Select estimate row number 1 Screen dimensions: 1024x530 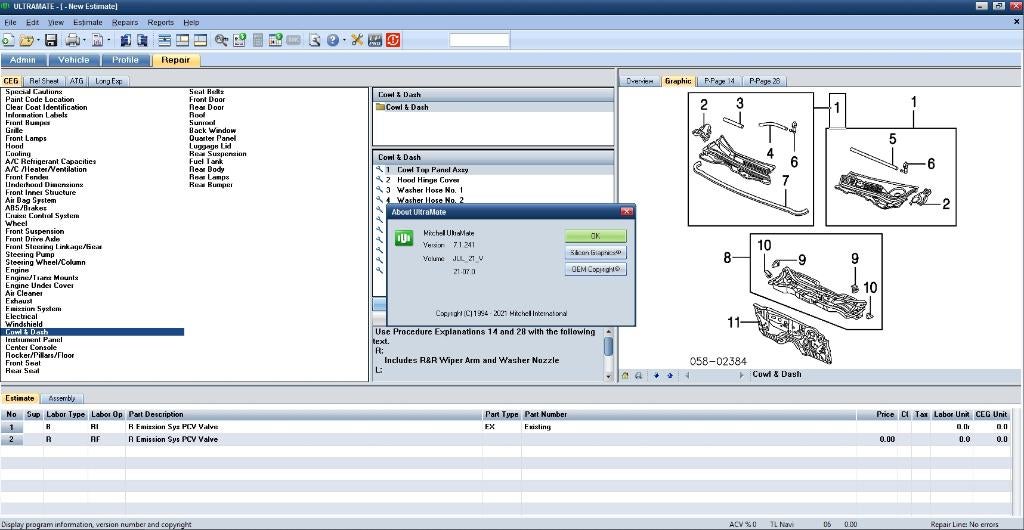[11, 427]
